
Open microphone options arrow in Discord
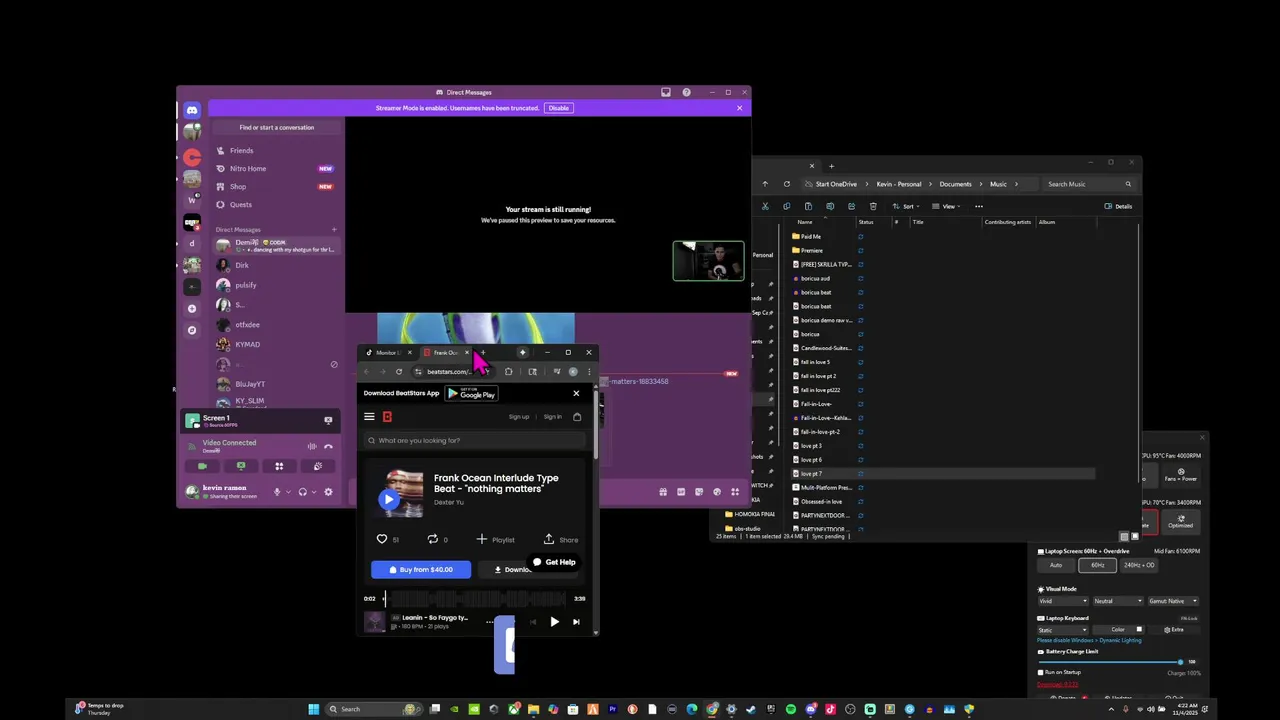[288, 491]
